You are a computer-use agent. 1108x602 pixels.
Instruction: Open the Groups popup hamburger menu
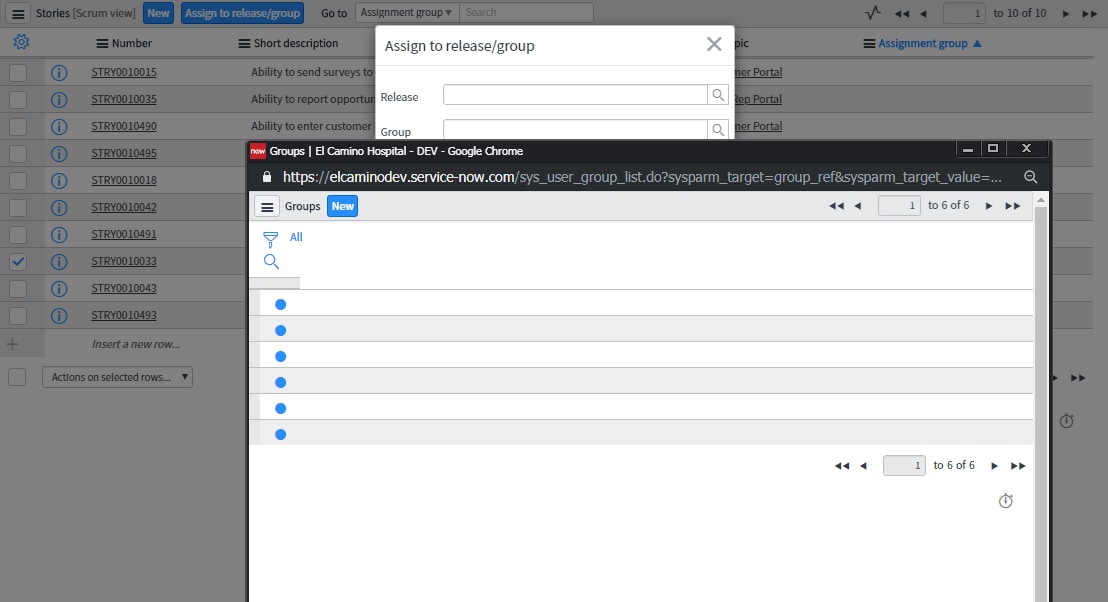pos(267,206)
